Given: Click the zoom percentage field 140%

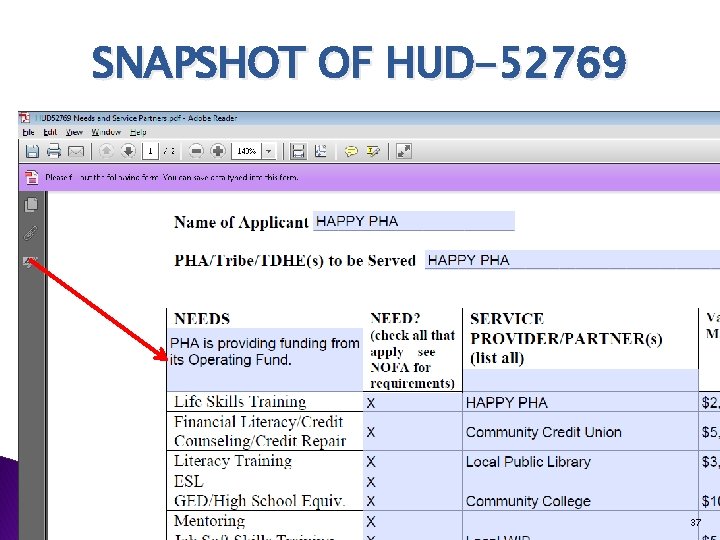Looking at the screenshot, I should click(x=247, y=151).
